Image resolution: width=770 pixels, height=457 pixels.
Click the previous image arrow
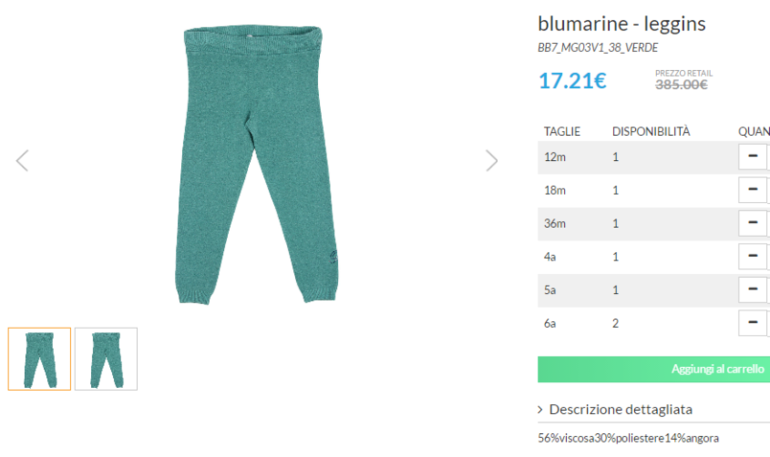(22, 160)
